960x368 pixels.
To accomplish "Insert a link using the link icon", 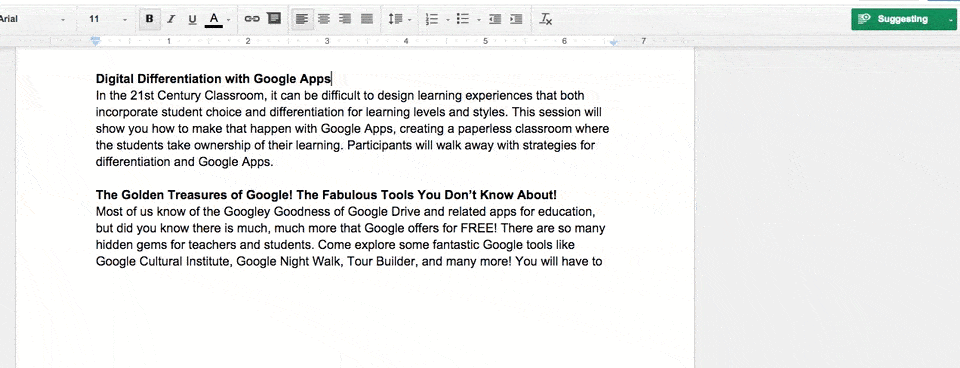I will (x=252, y=19).
